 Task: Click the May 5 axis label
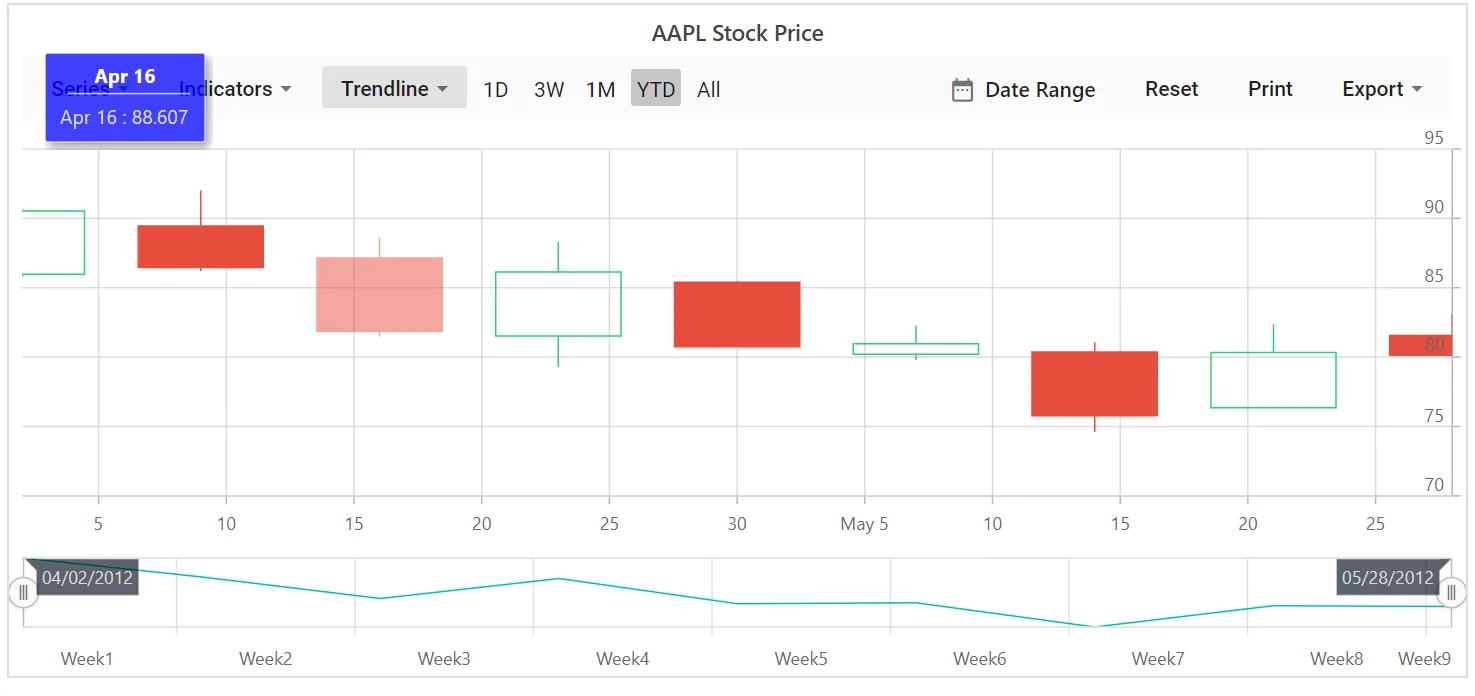[x=864, y=524]
